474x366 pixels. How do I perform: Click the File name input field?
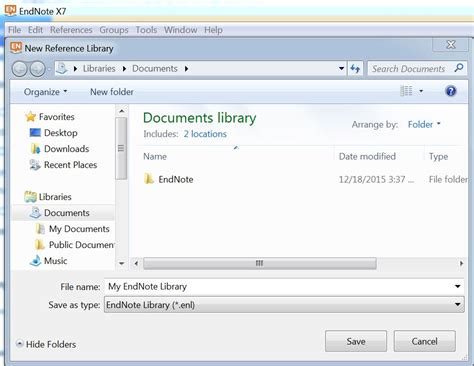tap(279, 286)
